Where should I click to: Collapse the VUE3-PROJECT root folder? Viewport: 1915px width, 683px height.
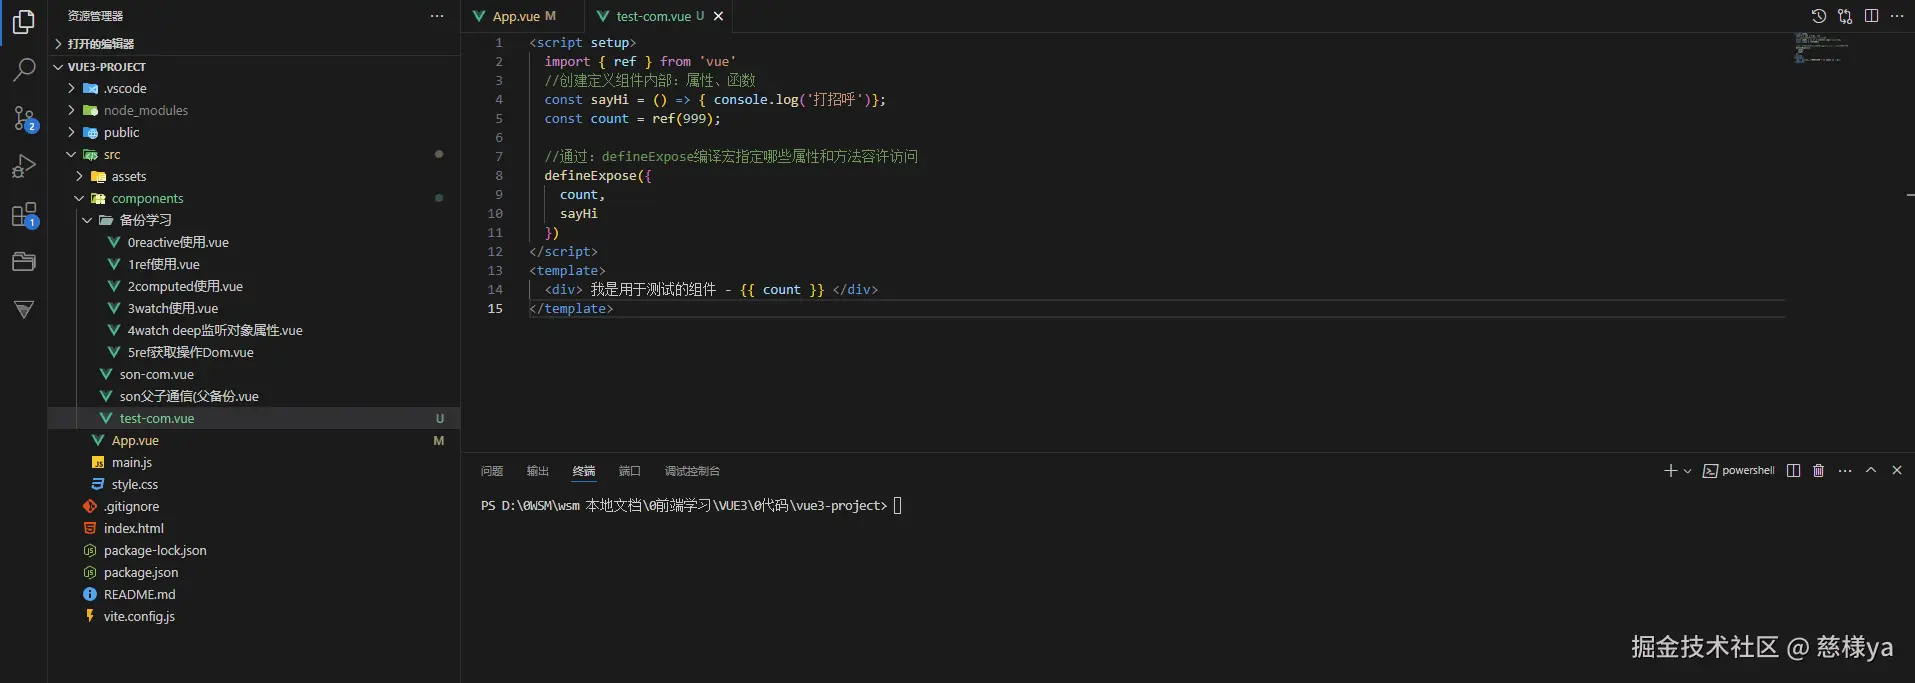click(x=254, y=67)
